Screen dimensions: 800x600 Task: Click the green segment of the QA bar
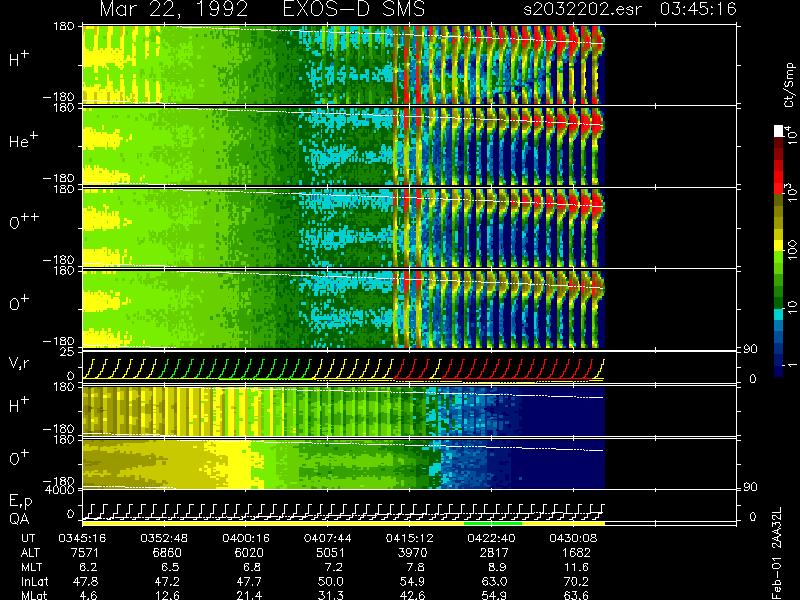(x=493, y=523)
